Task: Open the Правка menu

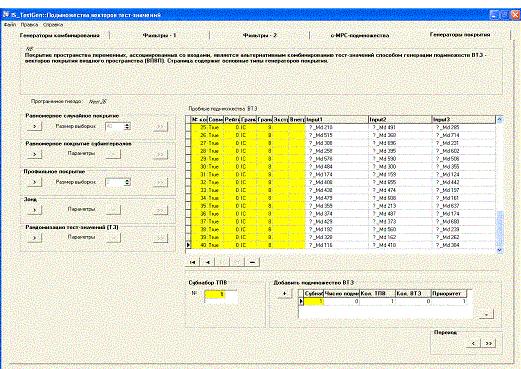Action: pyautogui.click(x=29, y=25)
